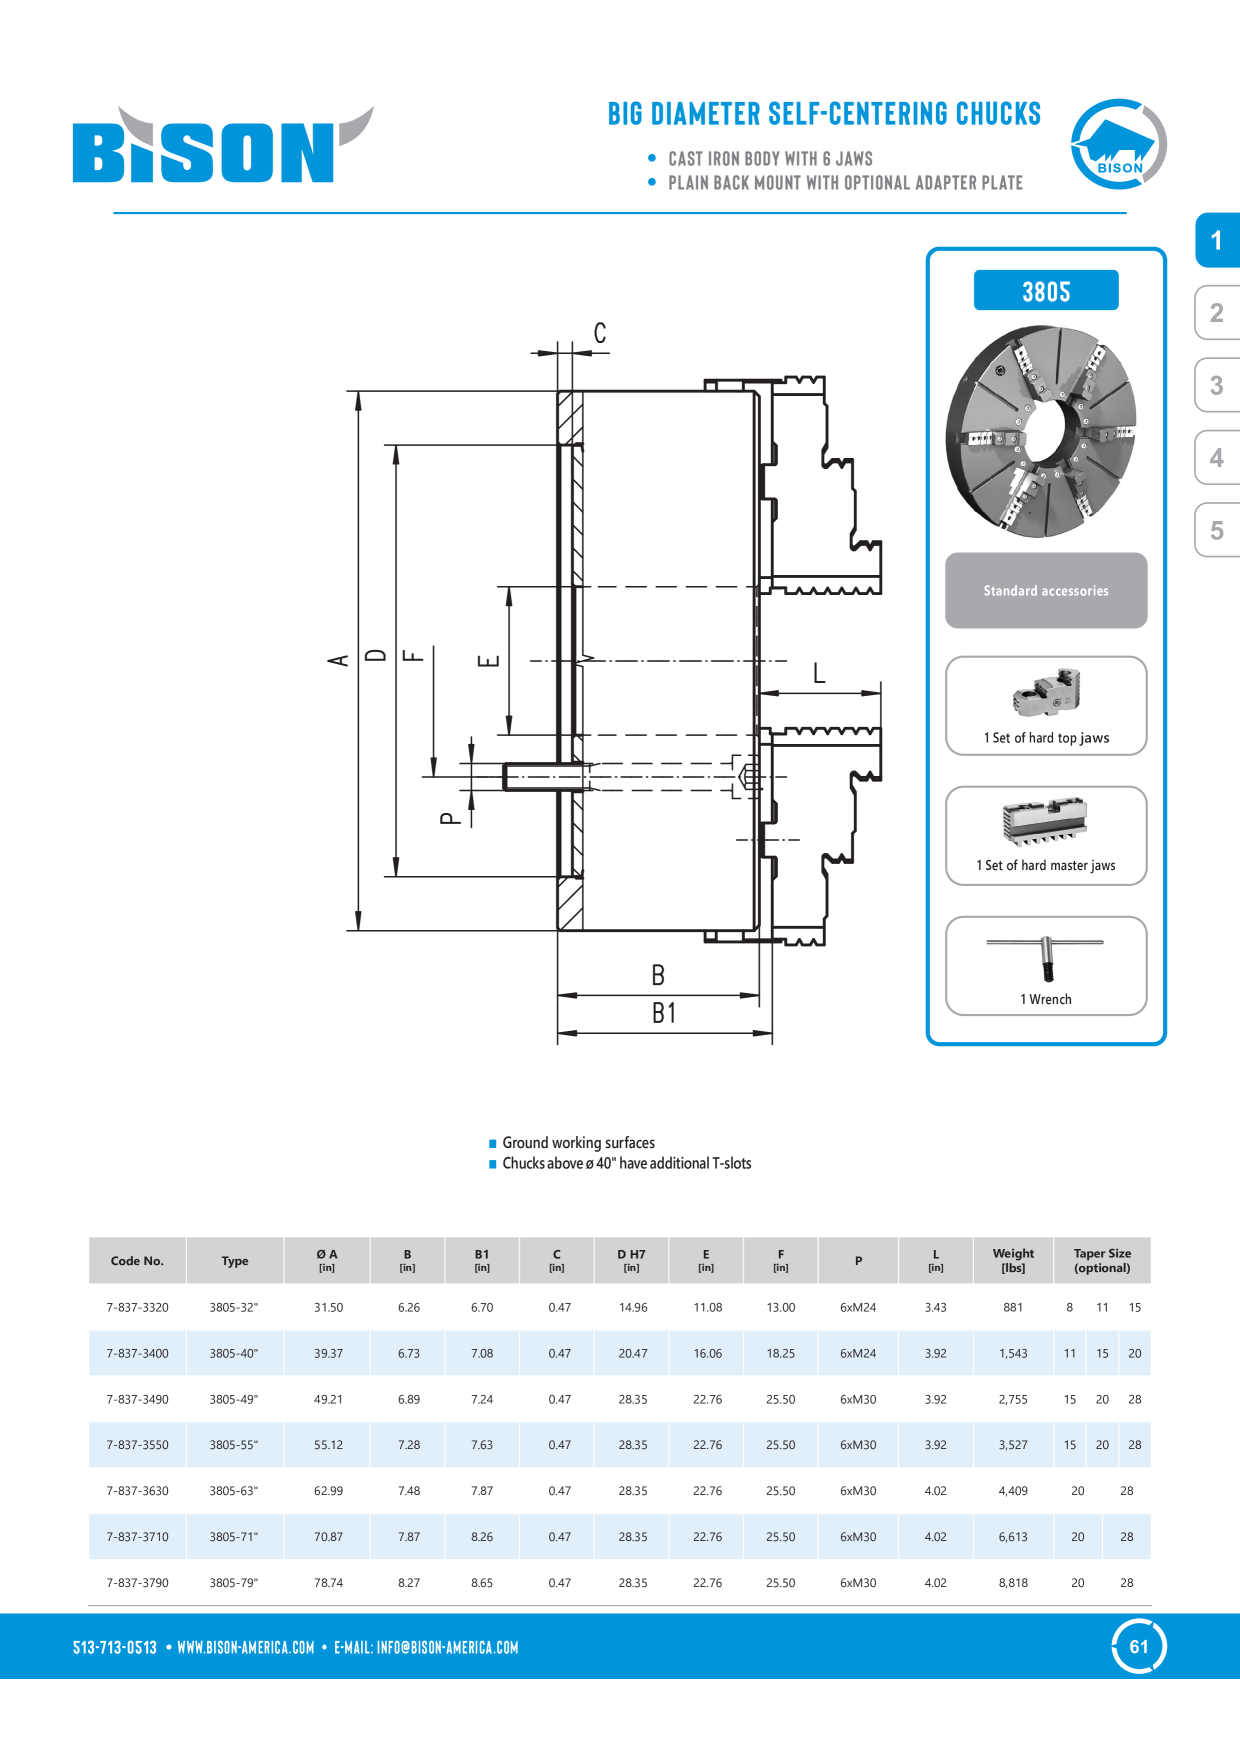This screenshot has width=1240, height=1754.
Task: Click the weight value 8,818
Action: [x=1013, y=1583]
